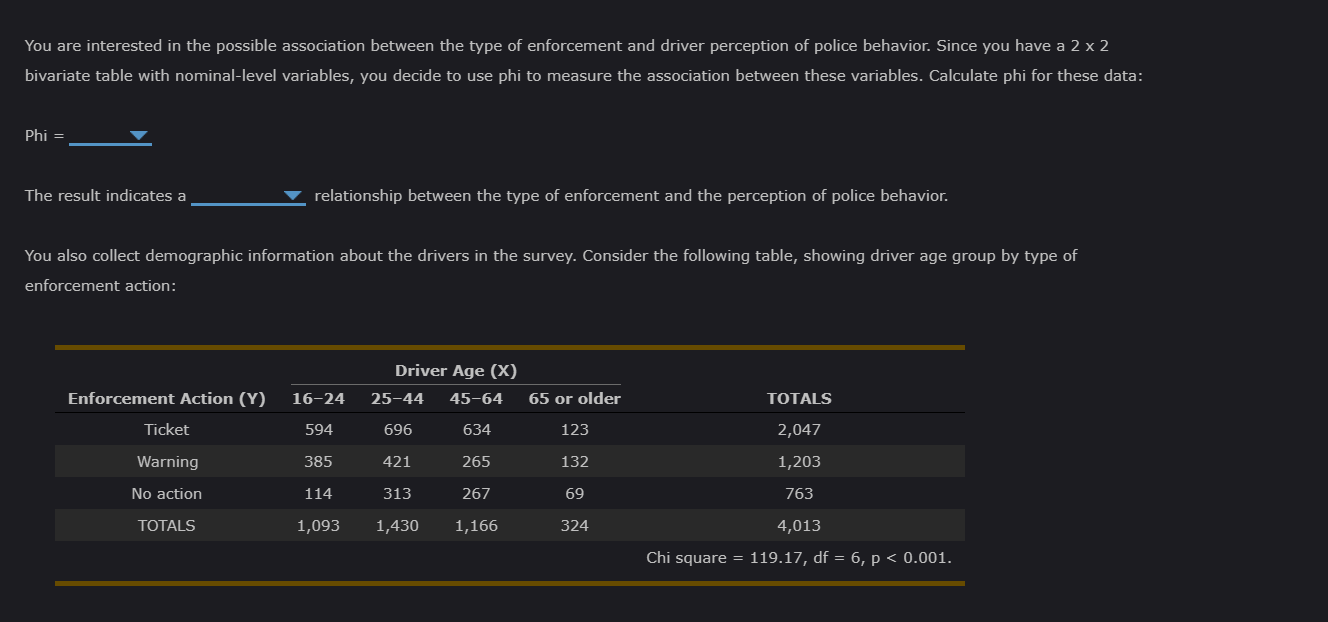Image resolution: width=1328 pixels, height=622 pixels.
Task: Click the 65 or older column header
Action: pos(575,399)
